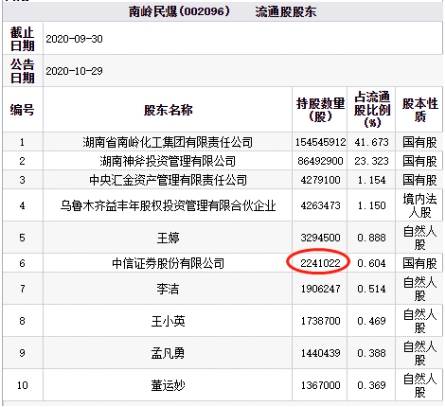445x407 pixels.
Task: Click the 股本性质 column header
Action: (420, 110)
